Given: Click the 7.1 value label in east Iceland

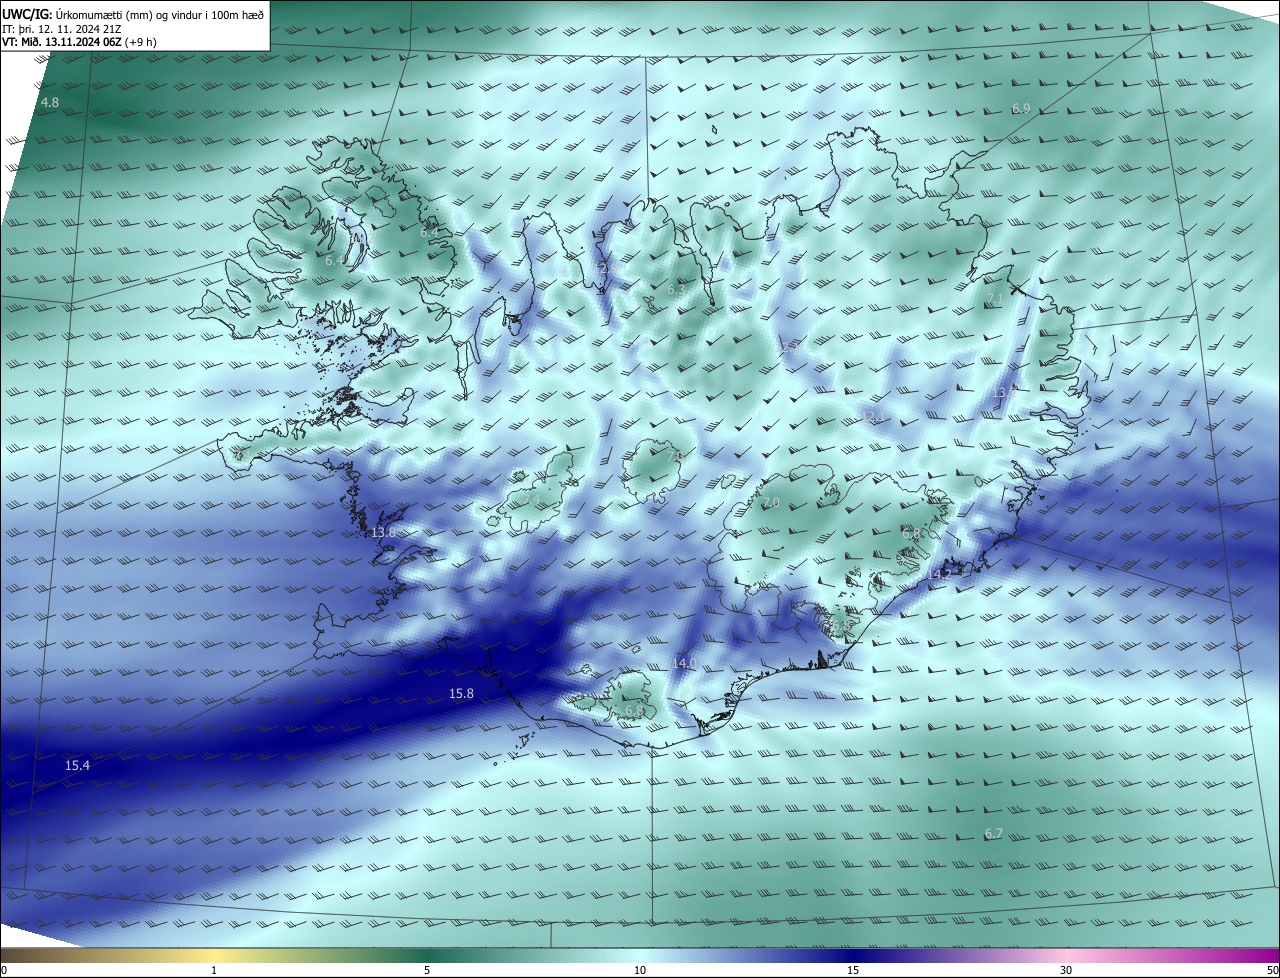Looking at the screenshot, I should point(995,300).
